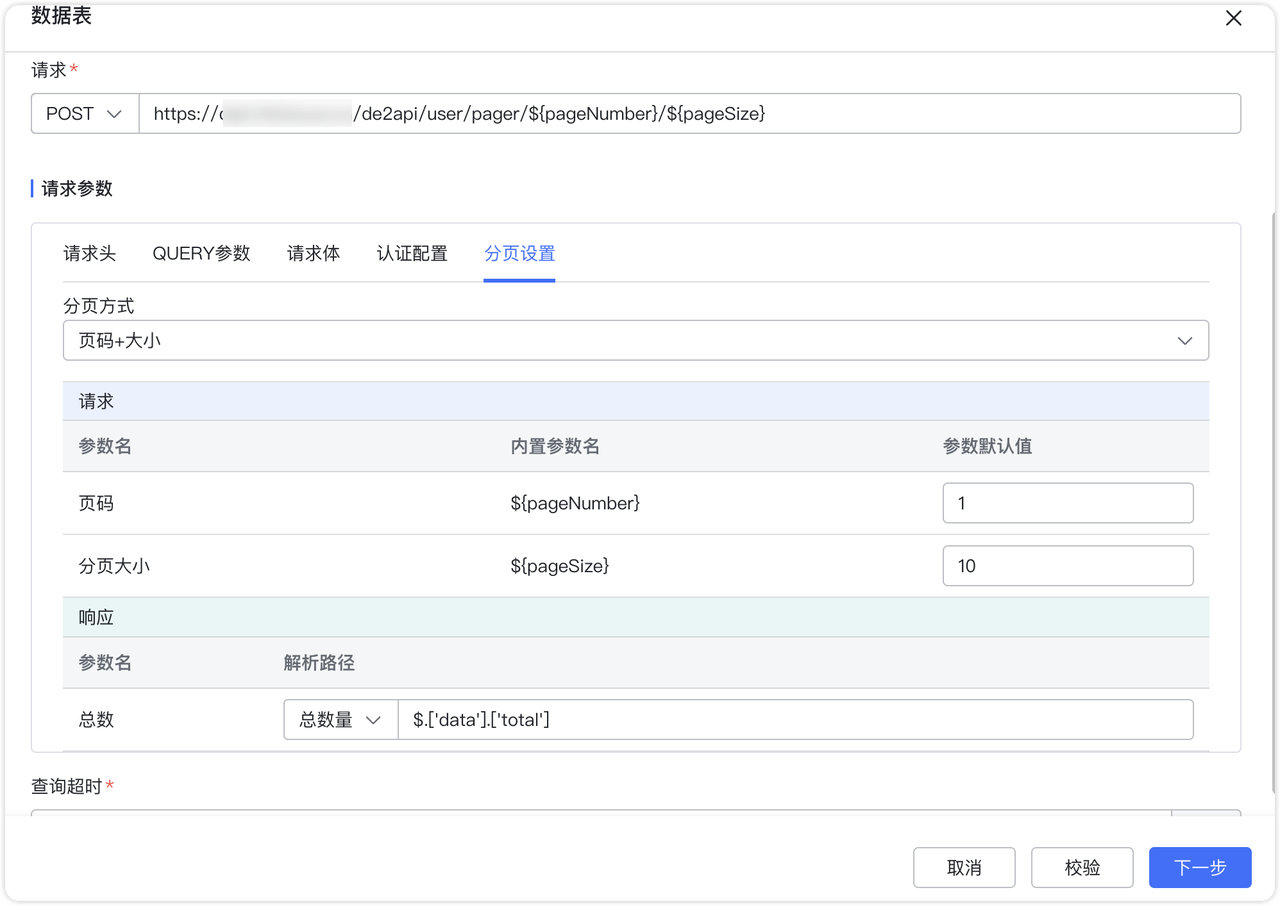The height and width of the screenshot is (906, 1280).
Task: Click the 分页方式 label
Action: (98, 306)
